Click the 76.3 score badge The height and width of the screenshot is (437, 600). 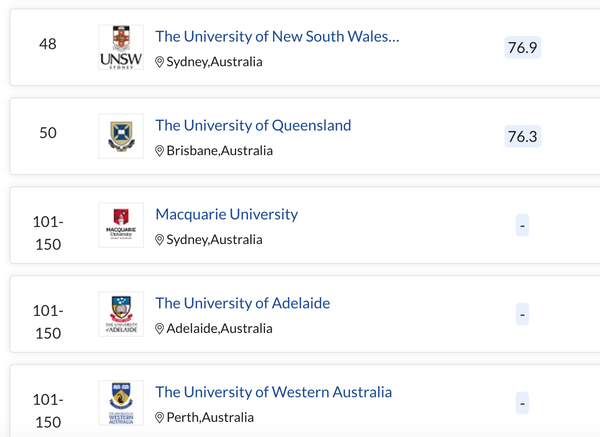[522, 136]
